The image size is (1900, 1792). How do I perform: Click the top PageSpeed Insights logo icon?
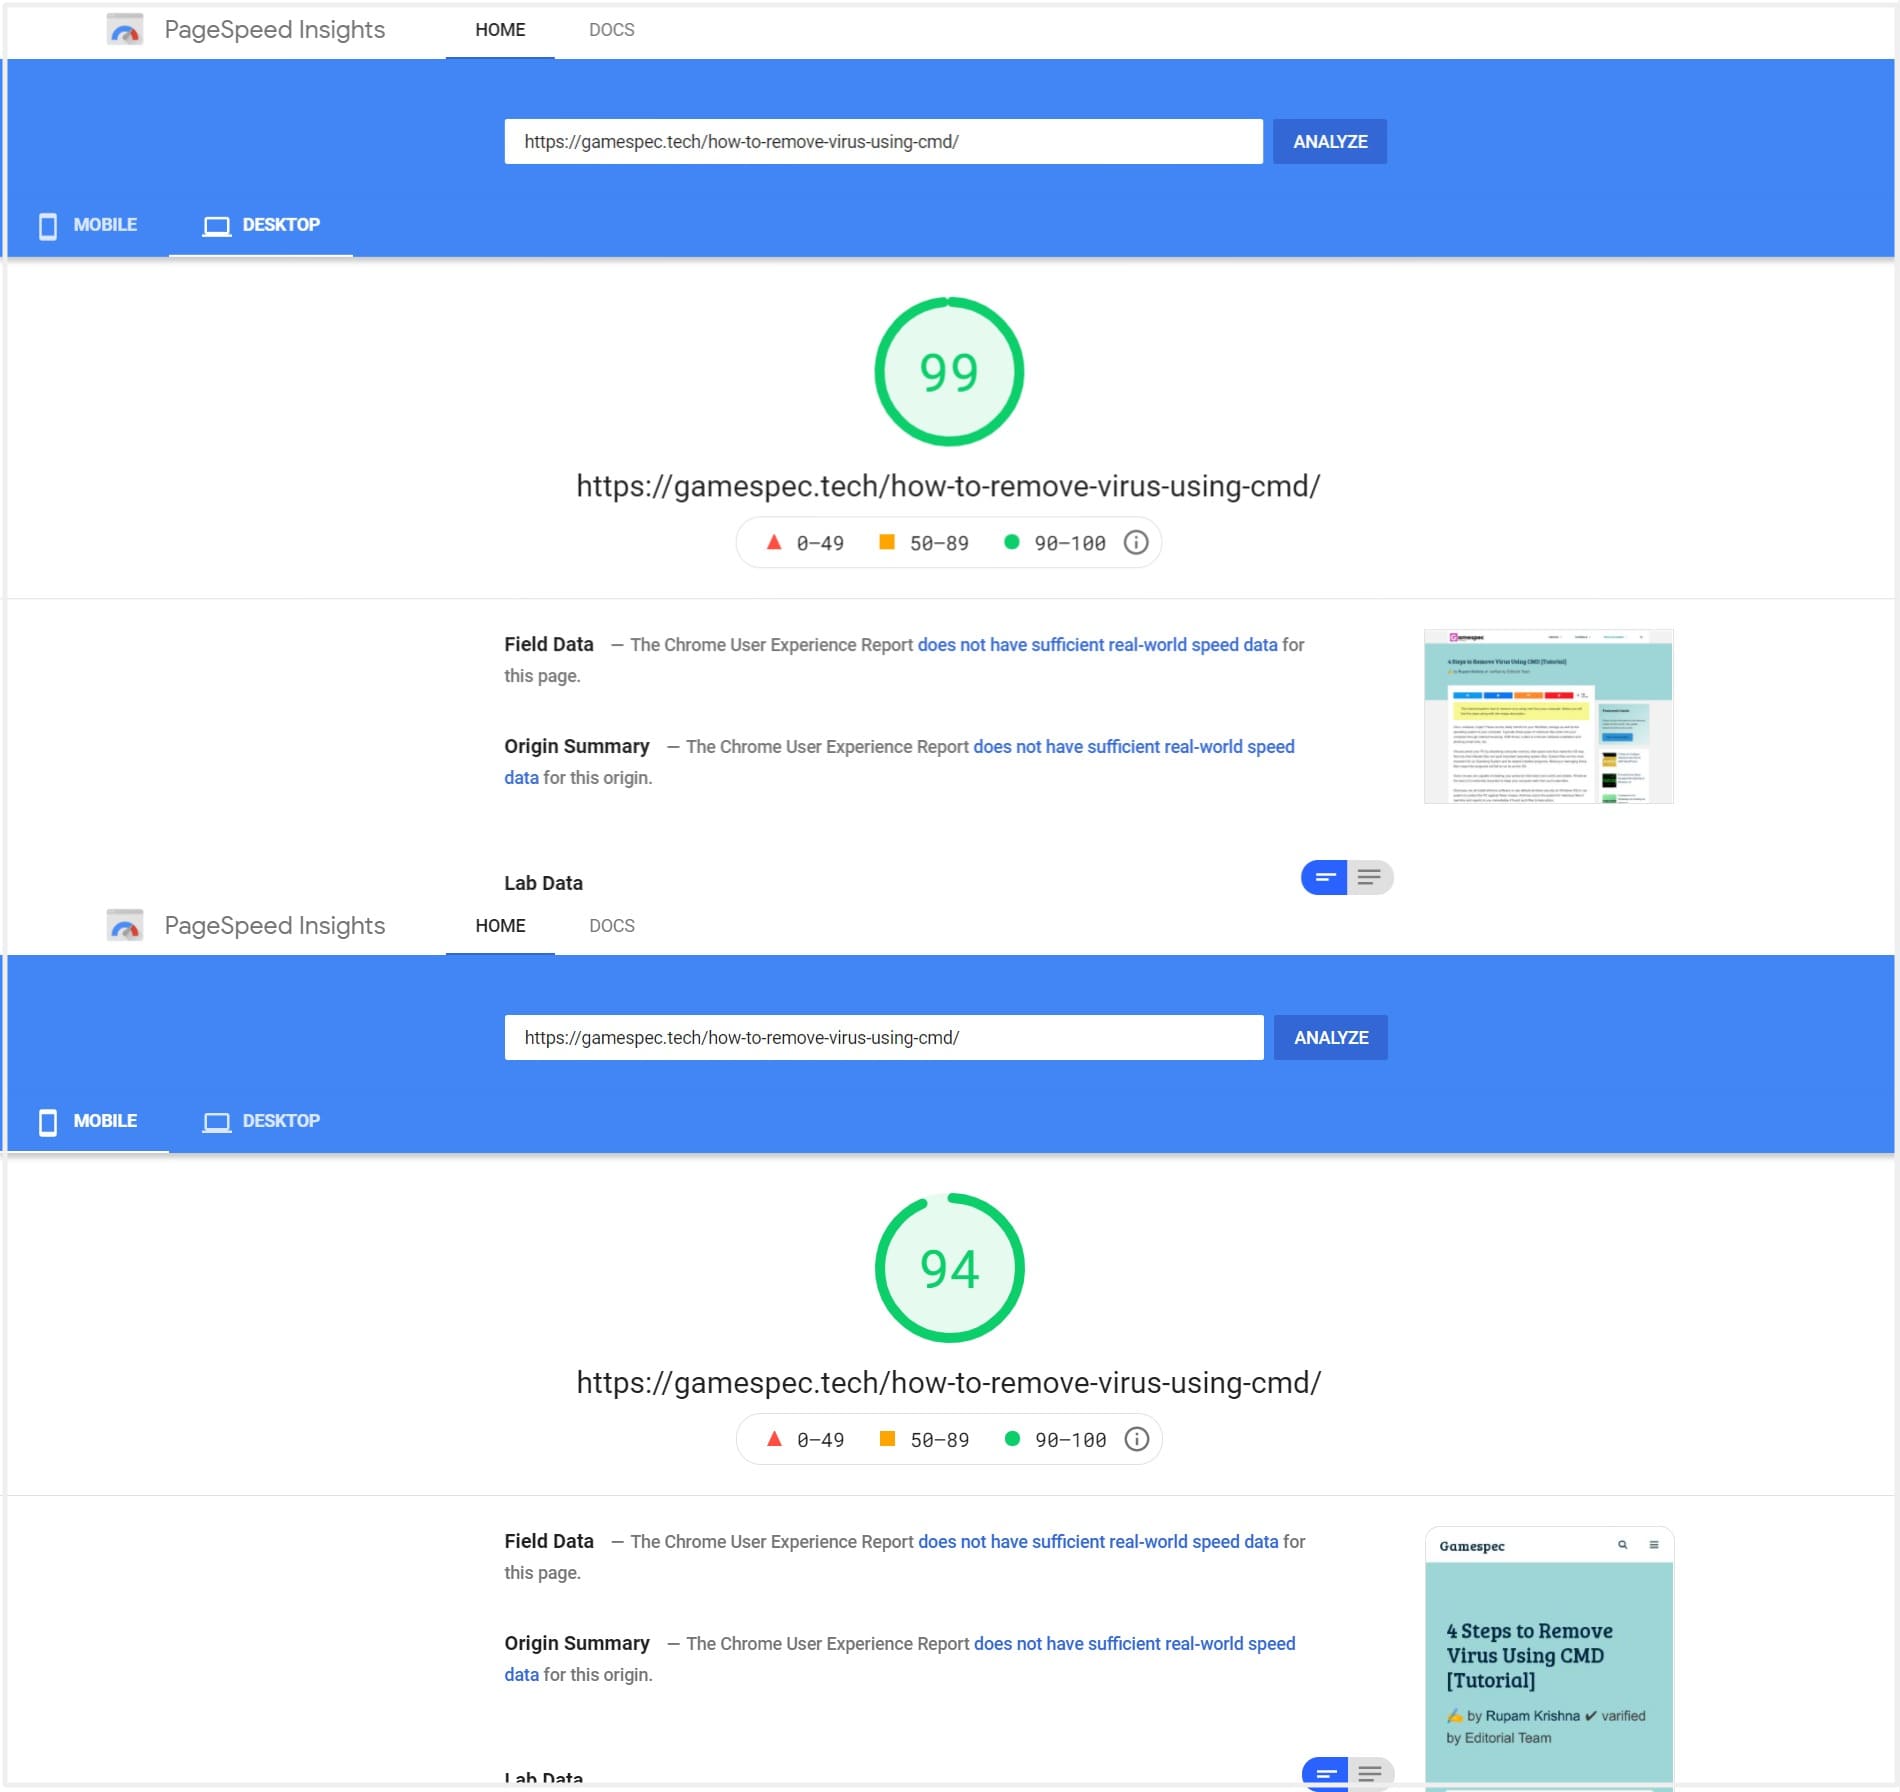pyautogui.click(x=125, y=30)
